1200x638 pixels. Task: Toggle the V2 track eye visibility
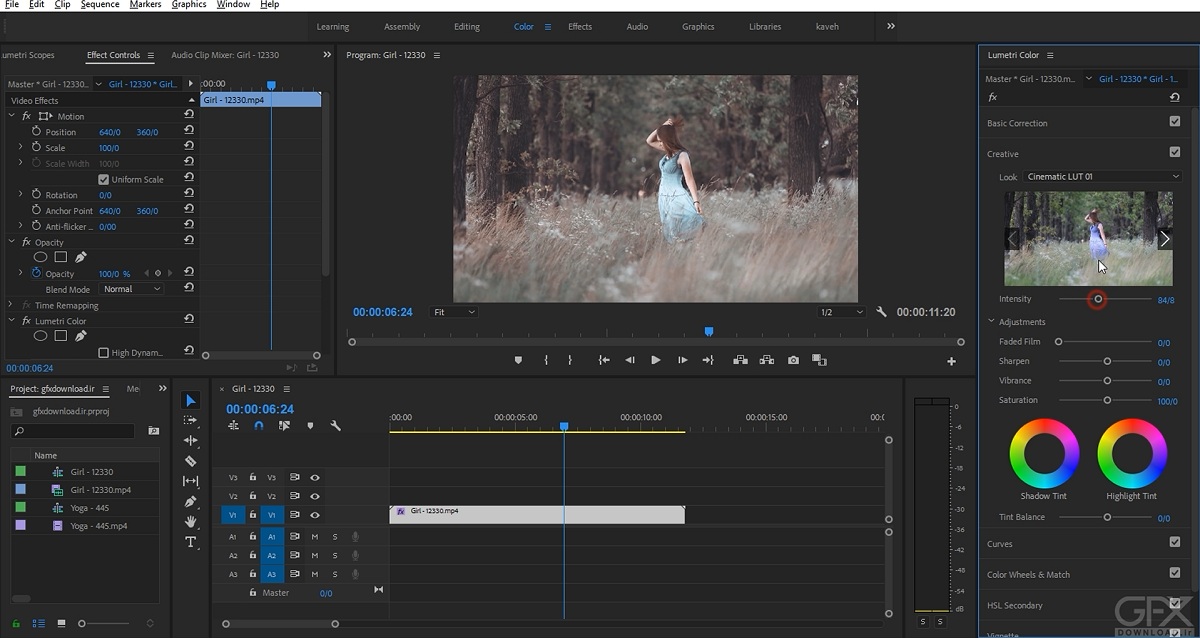tap(315, 496)
